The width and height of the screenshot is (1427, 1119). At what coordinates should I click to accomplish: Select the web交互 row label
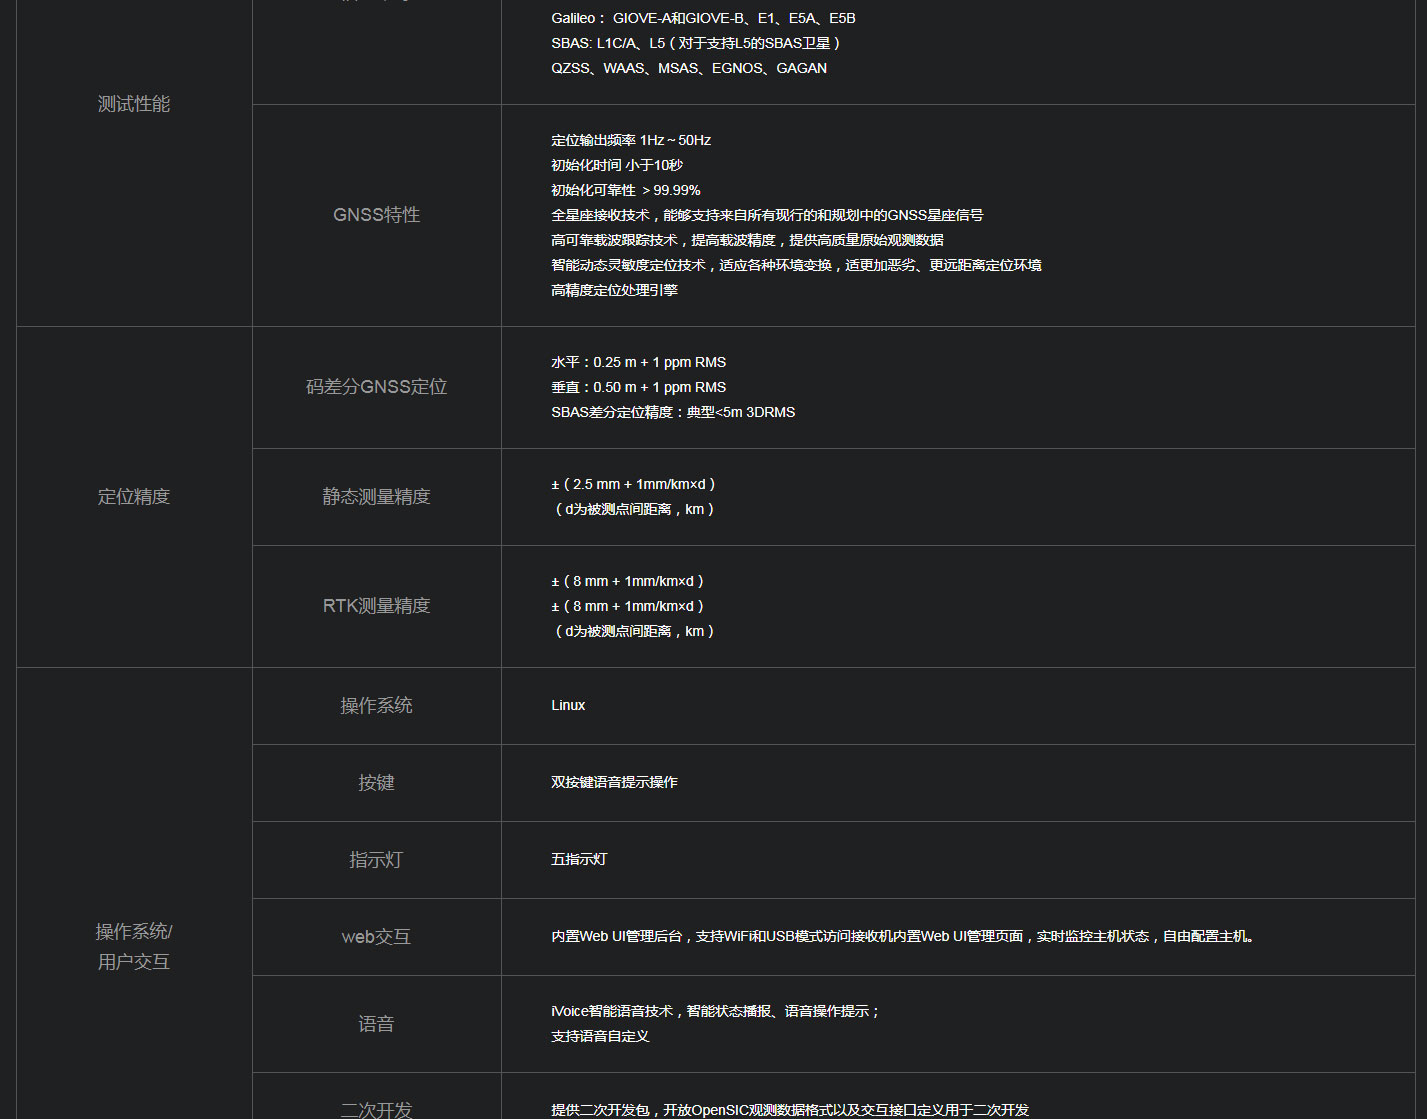376,937
